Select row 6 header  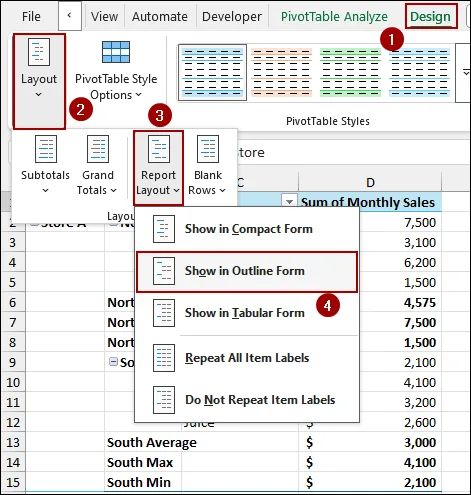tap(13, 302)
